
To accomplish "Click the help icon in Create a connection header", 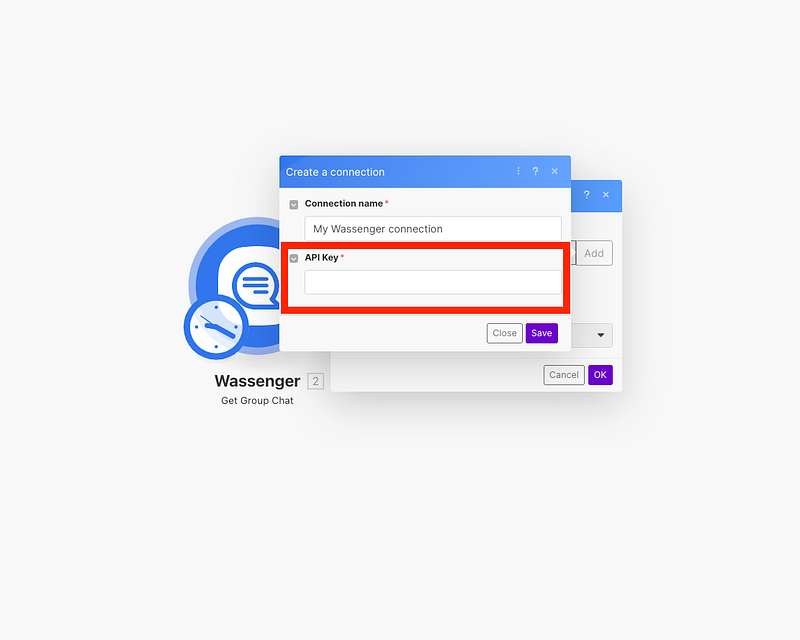I will (x=535, y=171).
